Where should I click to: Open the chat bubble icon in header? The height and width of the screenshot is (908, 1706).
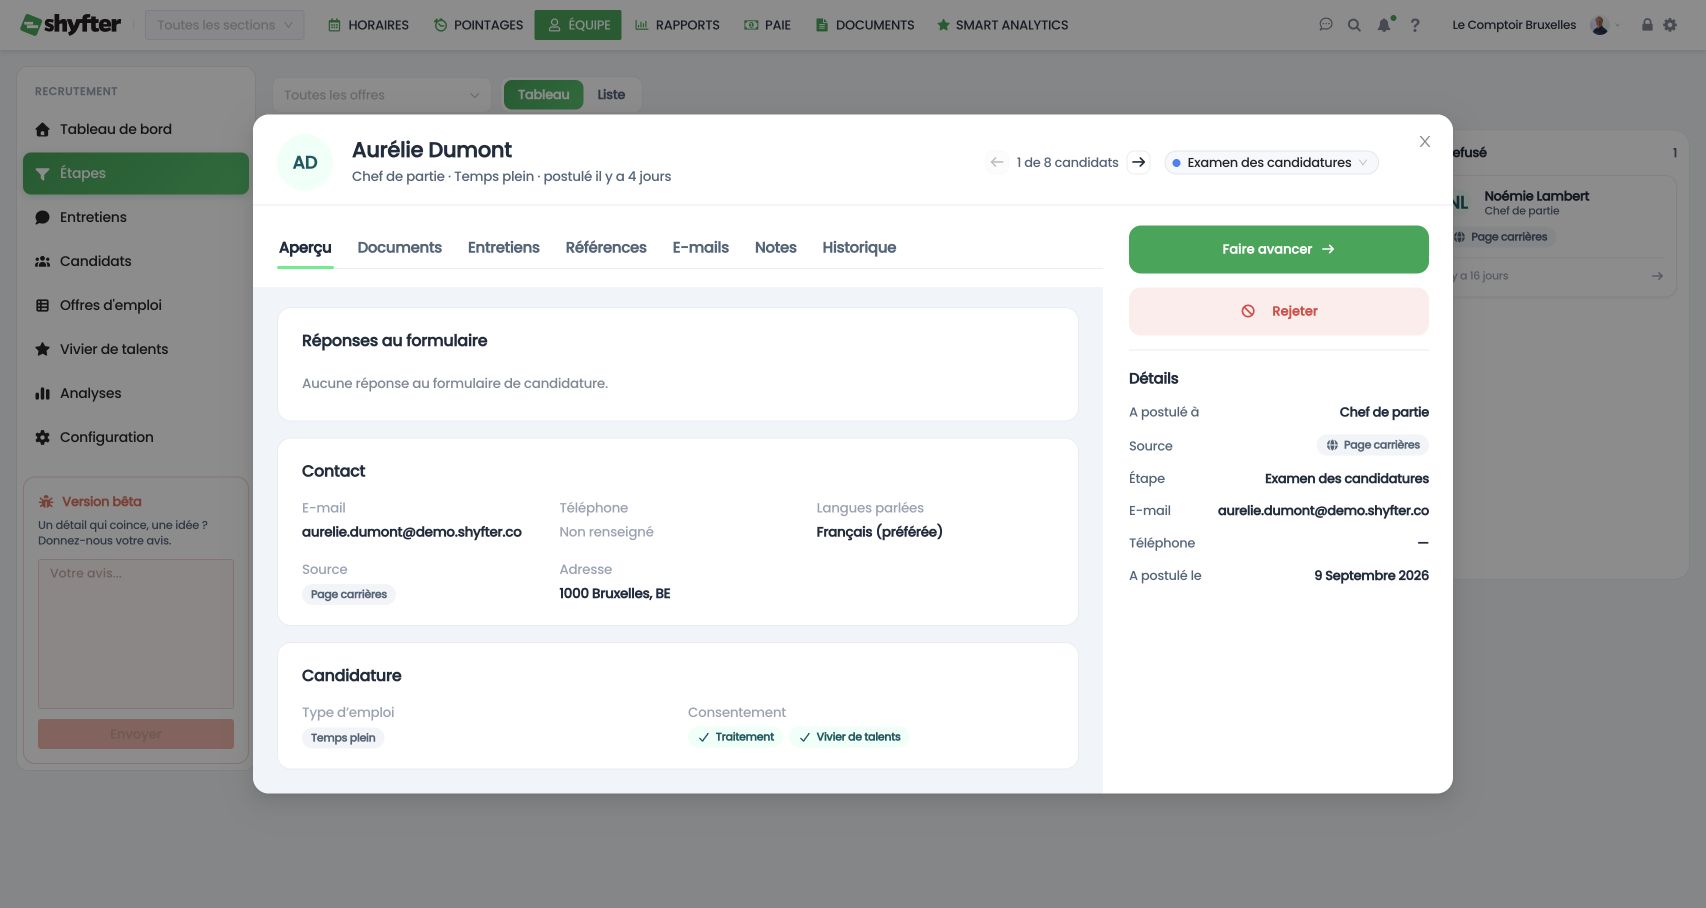click(x=1326, y=25)
